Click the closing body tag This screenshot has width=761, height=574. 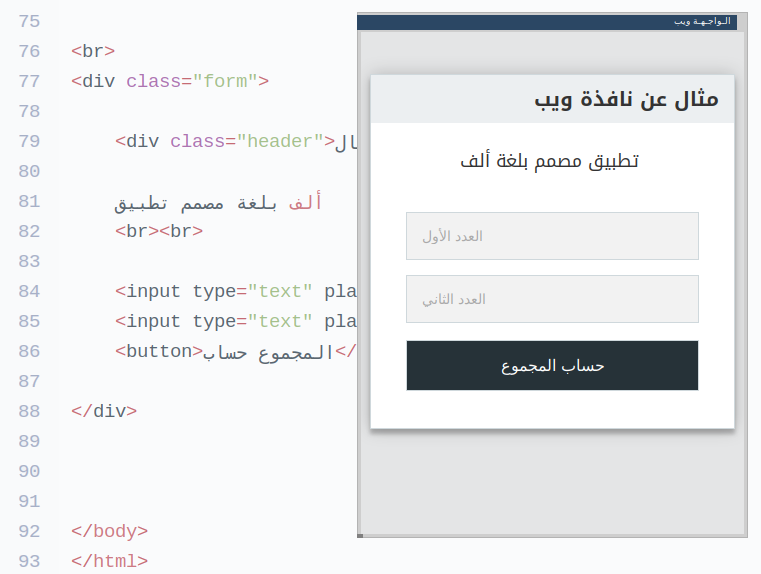[110, 531]
